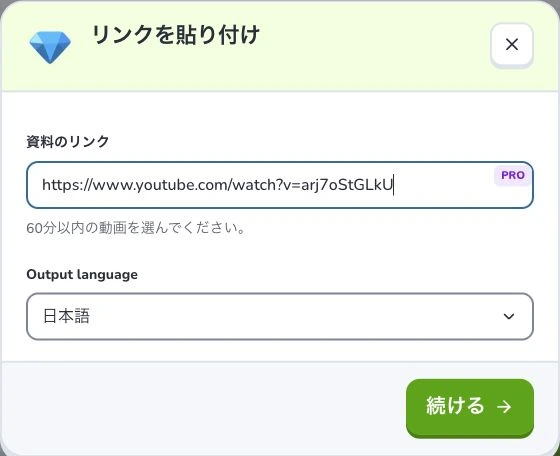Click the リンクを貼り付け dialog title
This screenshot has width=560, height=456.
point(176,35)
